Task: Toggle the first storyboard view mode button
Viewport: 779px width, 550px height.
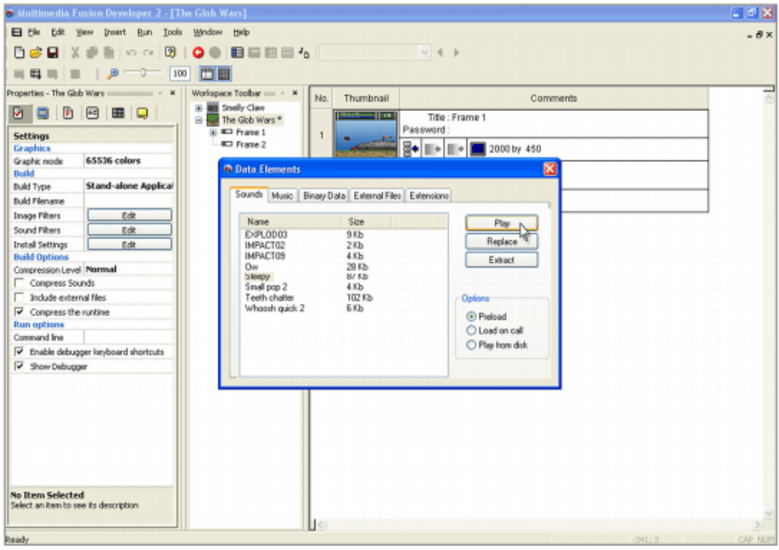Action: 207,74
